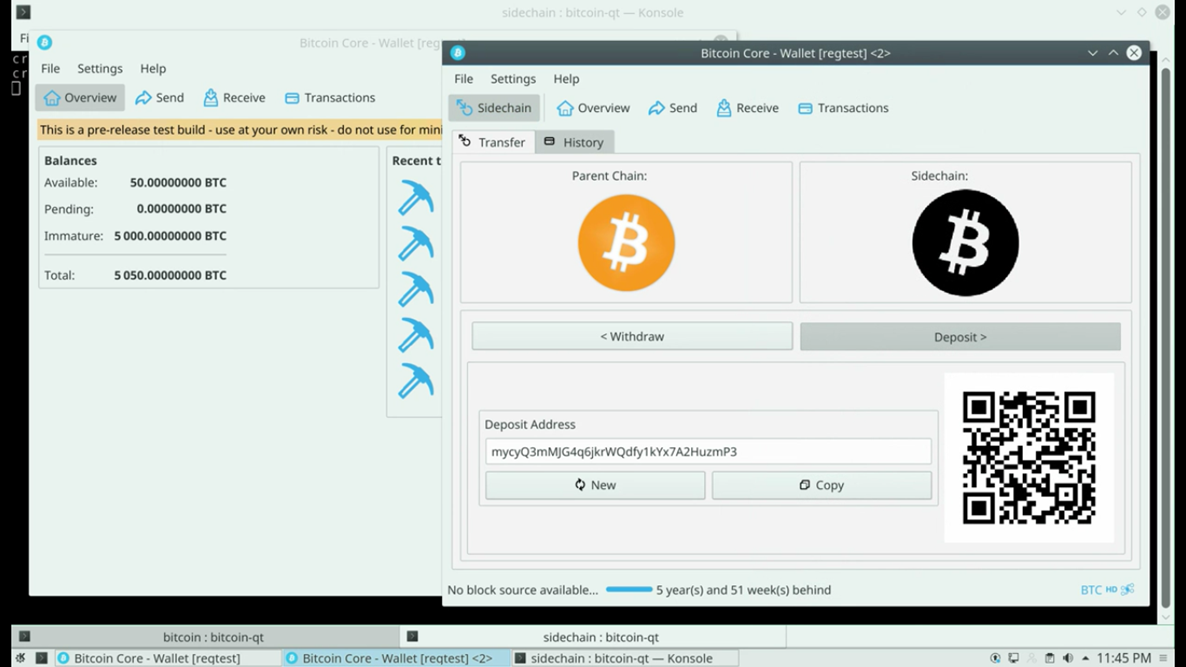
Task: Click the Total balance '5 050.00000000 BTC'
Action: click(x=170, y=275)
